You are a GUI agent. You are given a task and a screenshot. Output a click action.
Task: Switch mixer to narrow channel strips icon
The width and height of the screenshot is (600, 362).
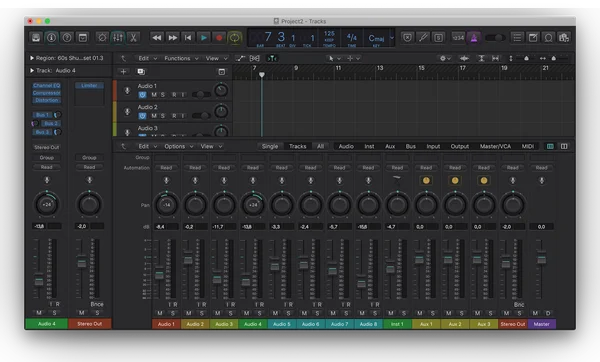click(x=550, y=146)
